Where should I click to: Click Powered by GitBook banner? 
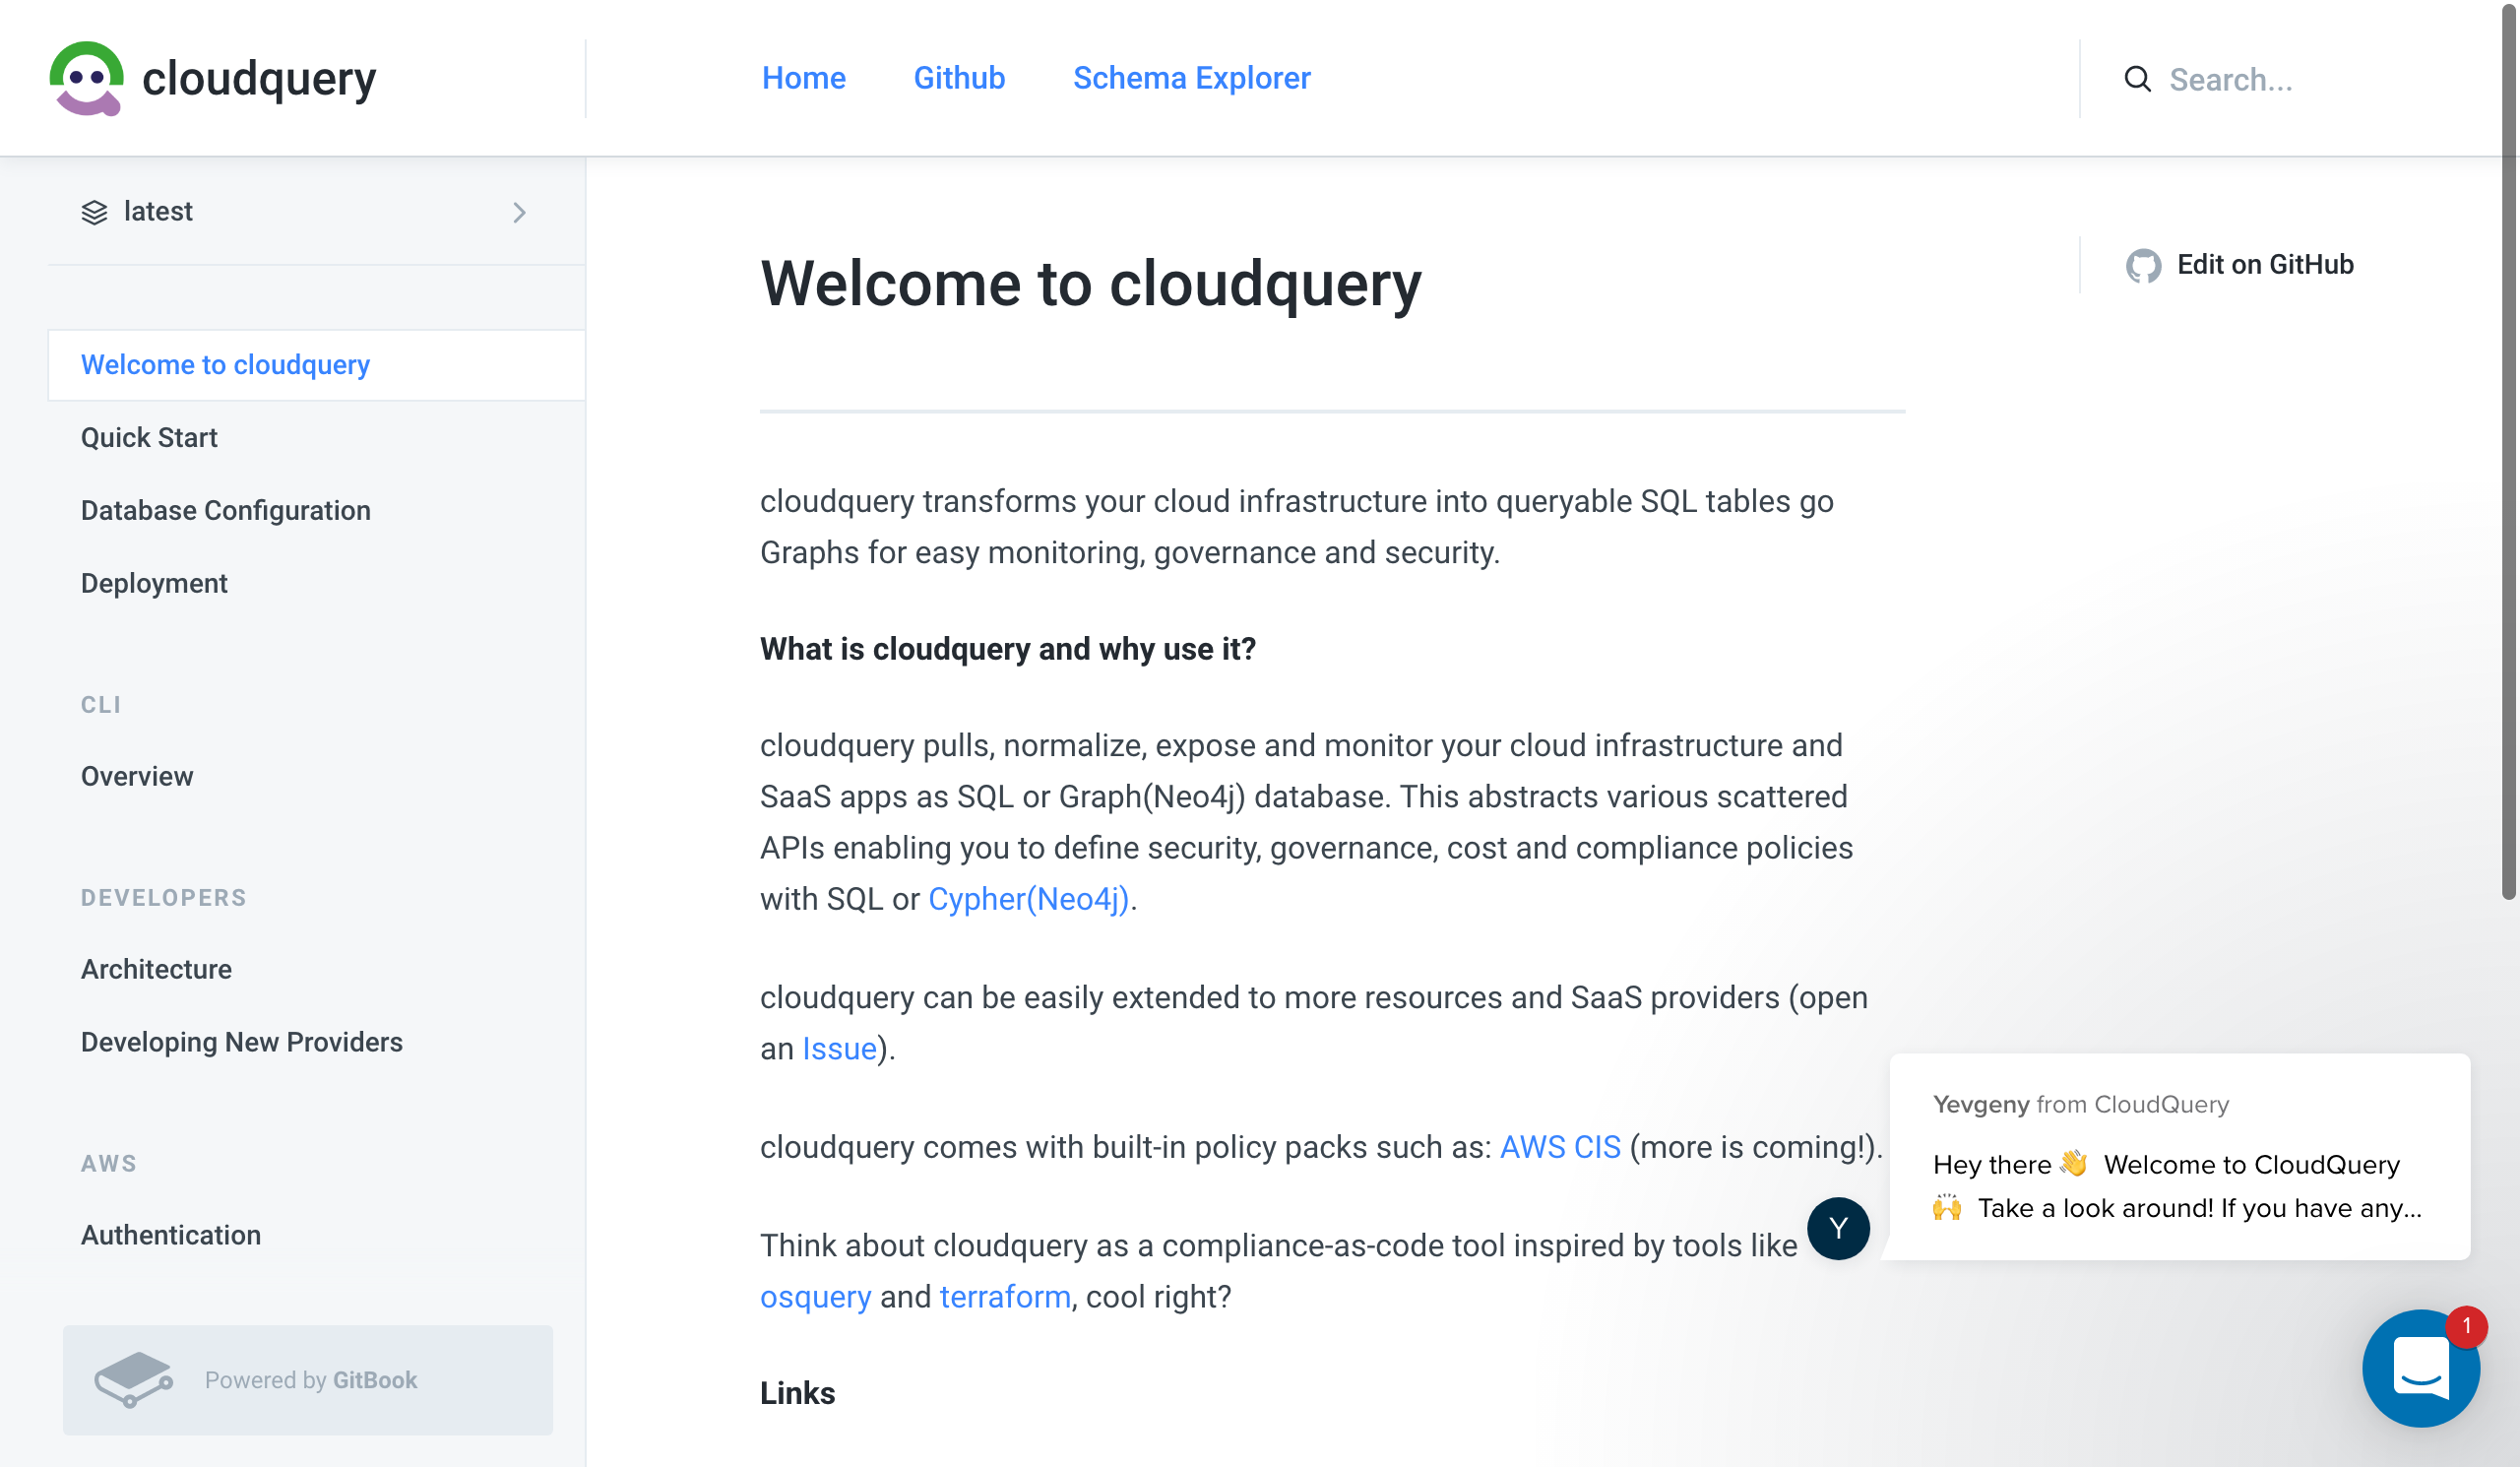[x=308, y=1380]
